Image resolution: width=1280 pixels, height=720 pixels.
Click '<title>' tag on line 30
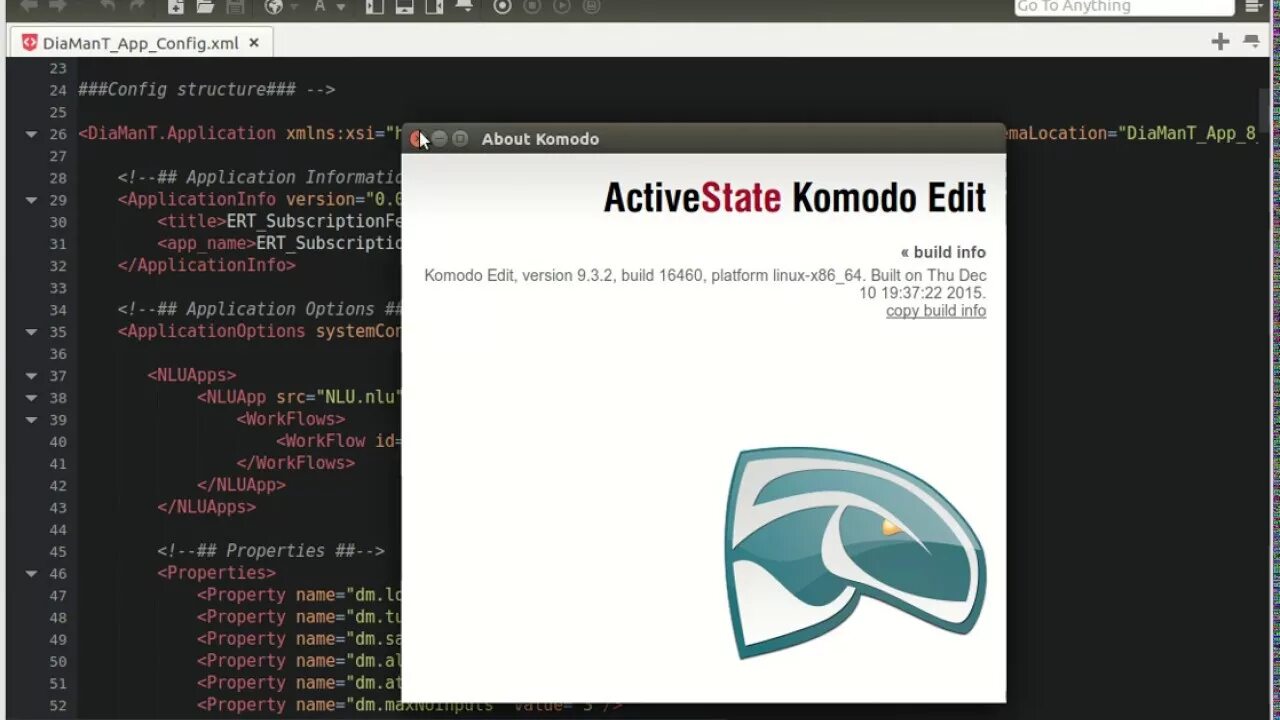click(x=191, y=221)
